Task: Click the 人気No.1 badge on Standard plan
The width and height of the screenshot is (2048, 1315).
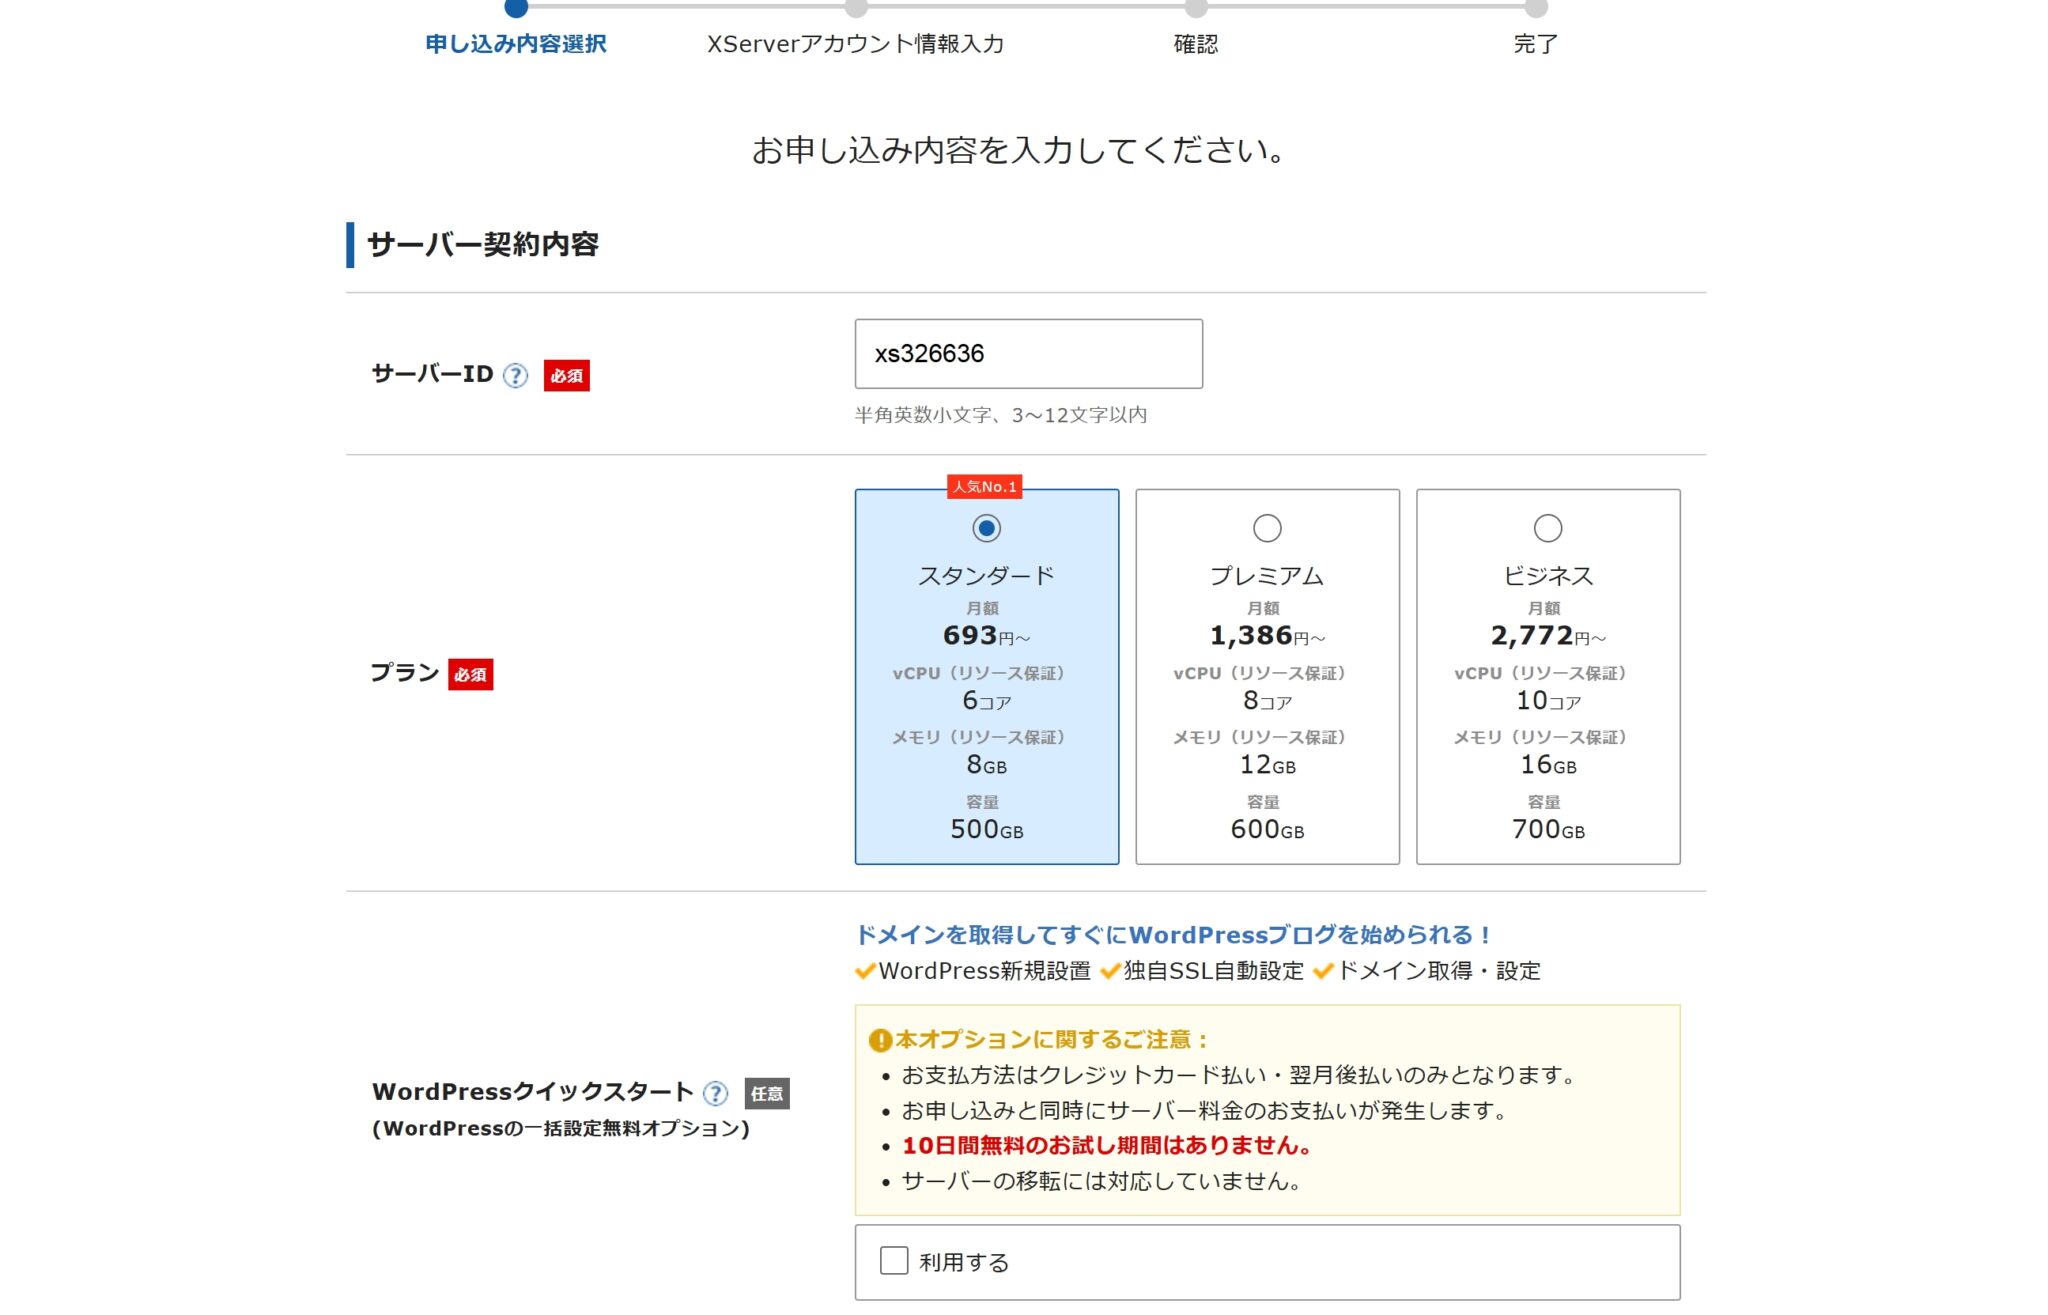Action: coord(985,488)
